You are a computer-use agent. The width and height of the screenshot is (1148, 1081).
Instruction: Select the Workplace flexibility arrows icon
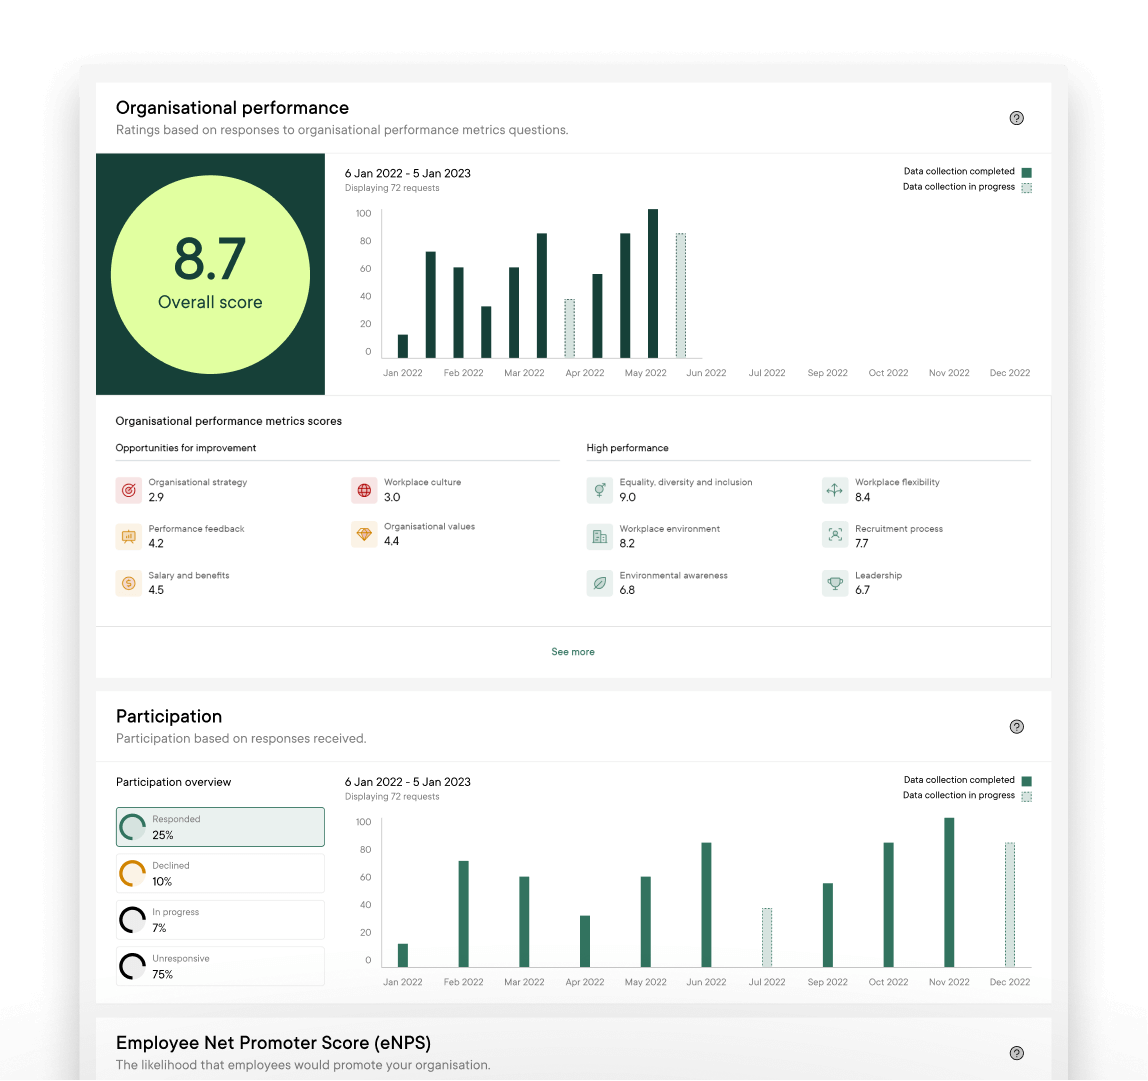pos(834,490)
